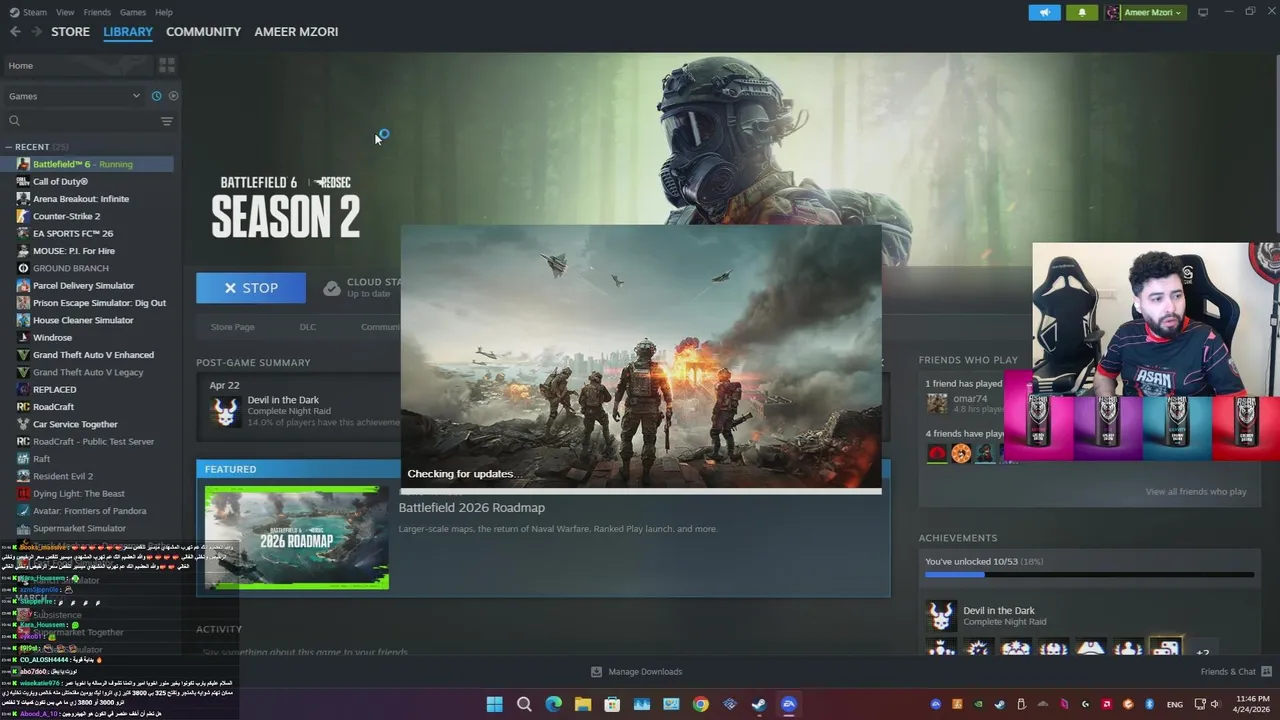Open the Friends menu
Screen dimensions: 1280x720
97,12
